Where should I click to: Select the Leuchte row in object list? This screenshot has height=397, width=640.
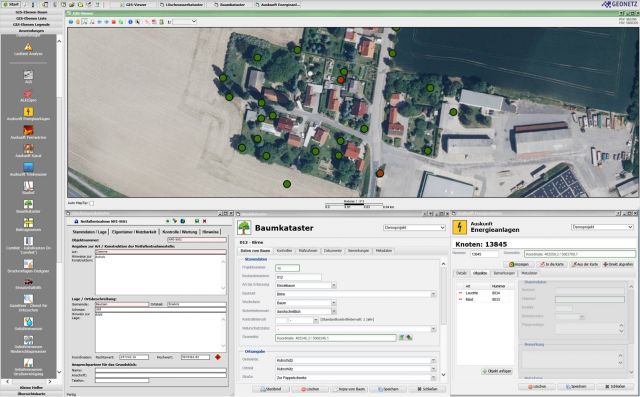[485, 293]
